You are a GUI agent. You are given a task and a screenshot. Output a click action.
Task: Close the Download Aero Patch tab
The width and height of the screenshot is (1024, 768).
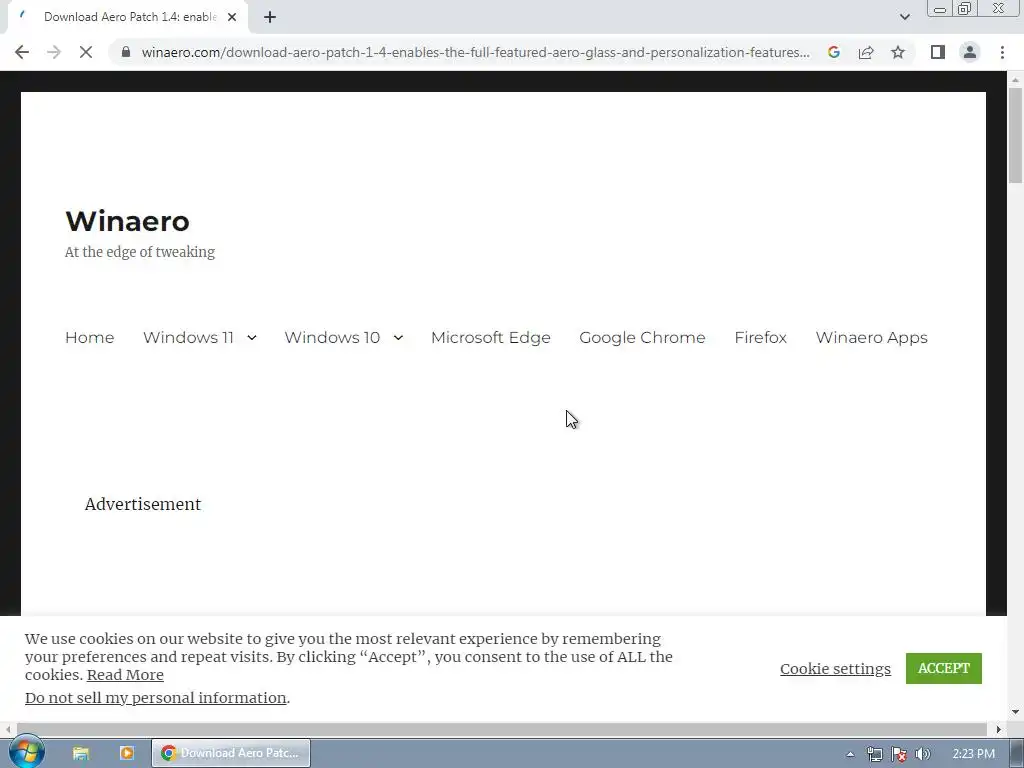pos(232,17)
